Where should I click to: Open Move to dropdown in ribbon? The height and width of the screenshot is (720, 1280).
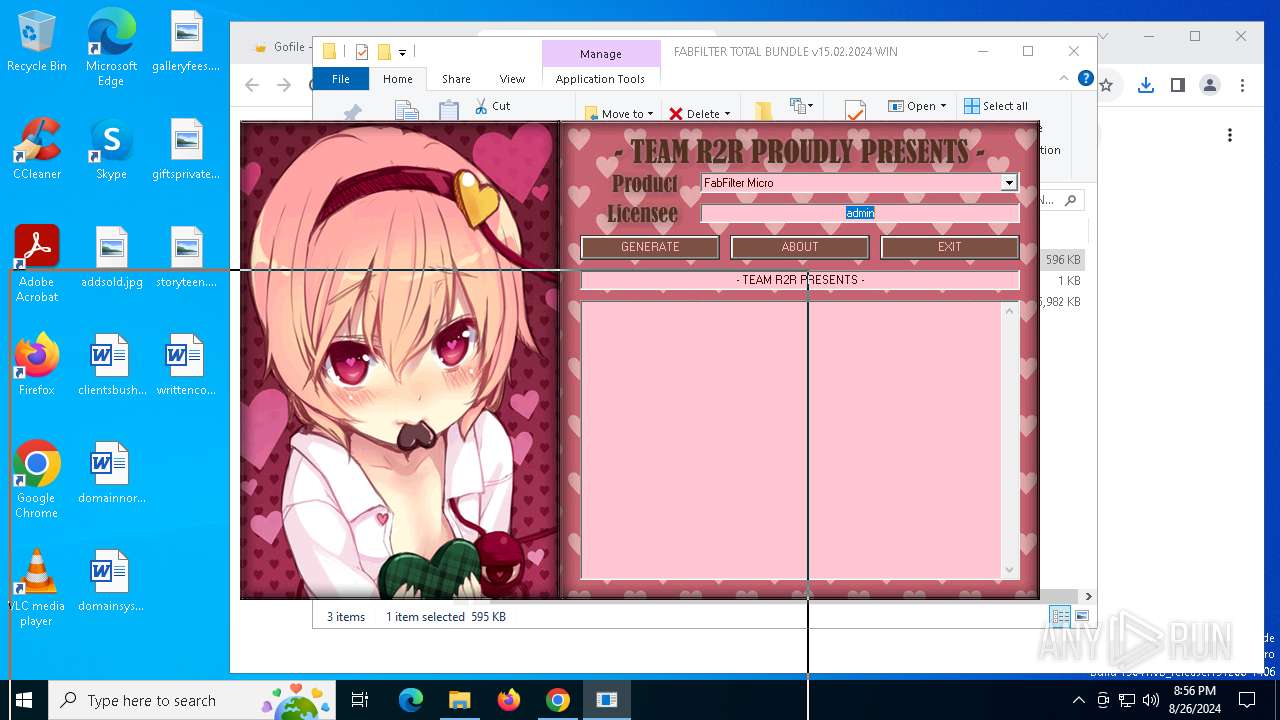click(619, 113)
